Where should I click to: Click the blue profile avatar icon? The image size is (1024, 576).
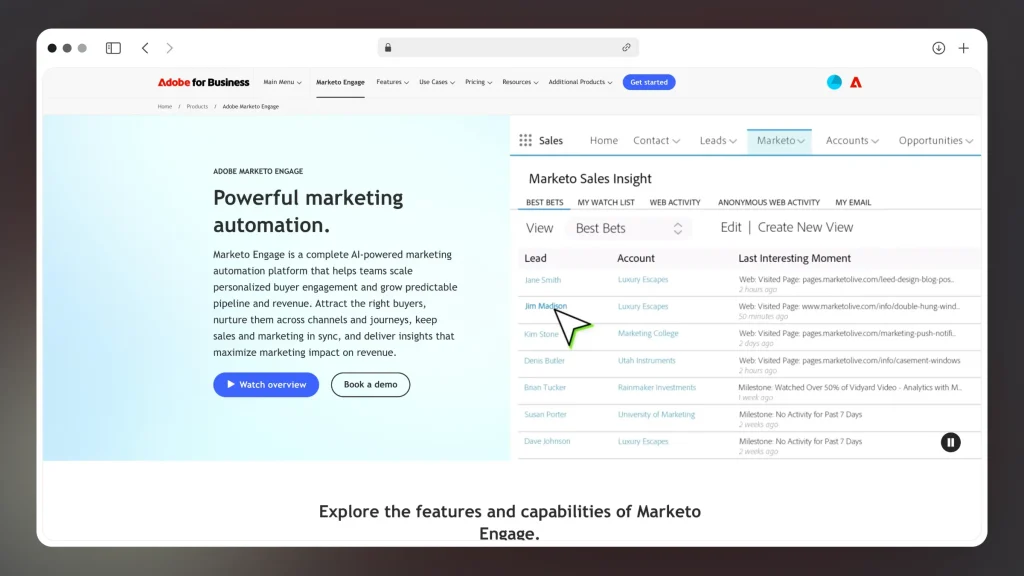click(834, 82)
